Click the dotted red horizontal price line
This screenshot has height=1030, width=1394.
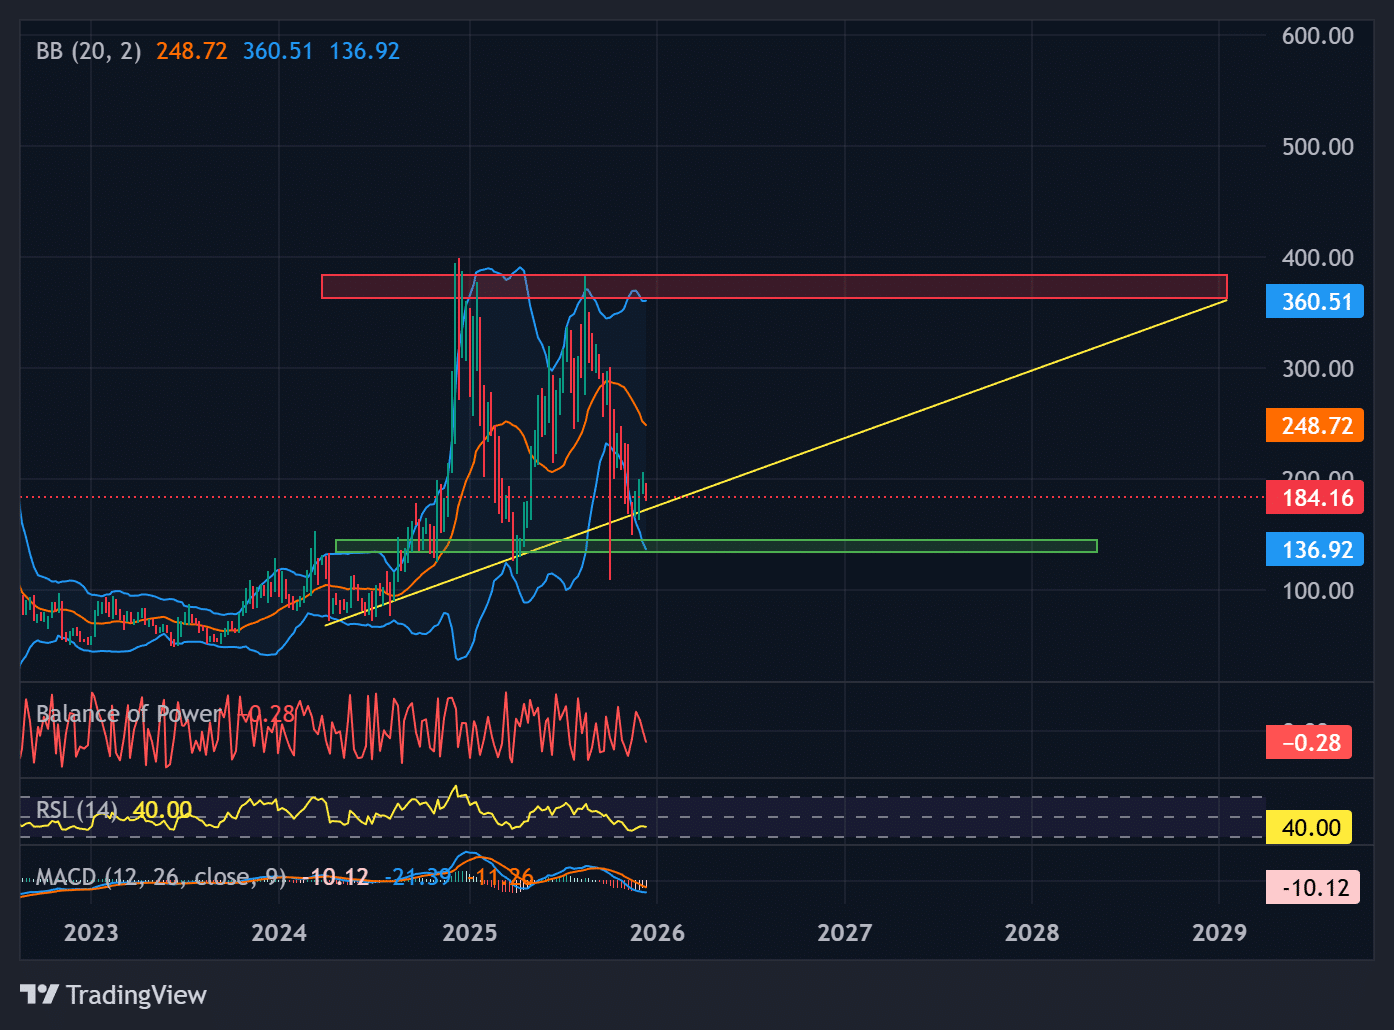[x=900, y=495]
